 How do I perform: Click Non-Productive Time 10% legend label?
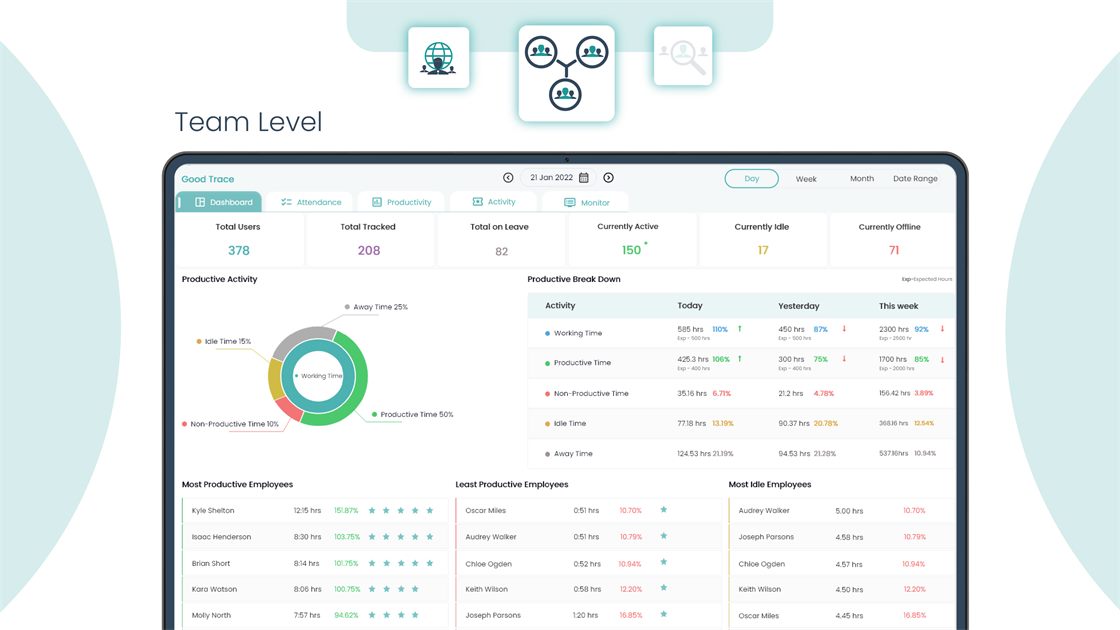click(231, 424)
